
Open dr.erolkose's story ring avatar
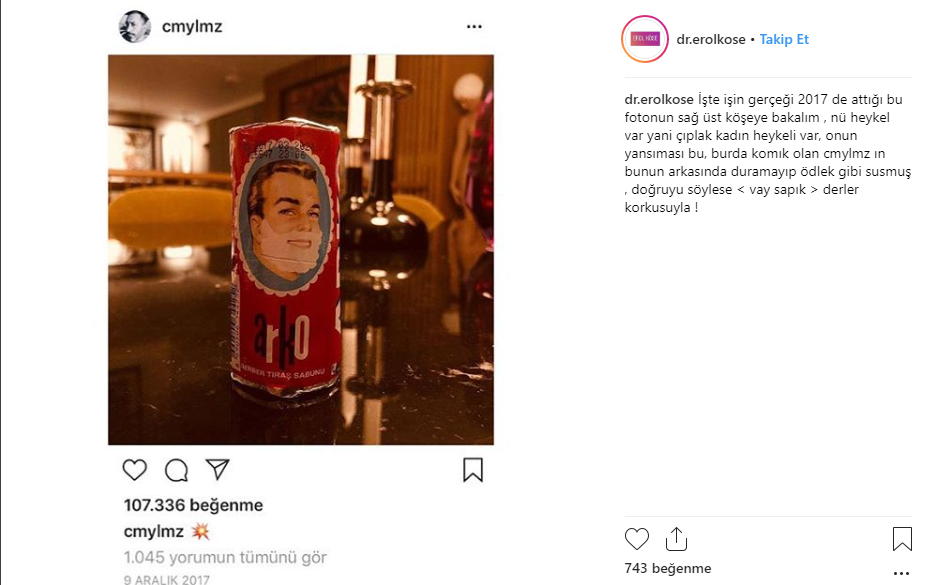coord(644,40)
